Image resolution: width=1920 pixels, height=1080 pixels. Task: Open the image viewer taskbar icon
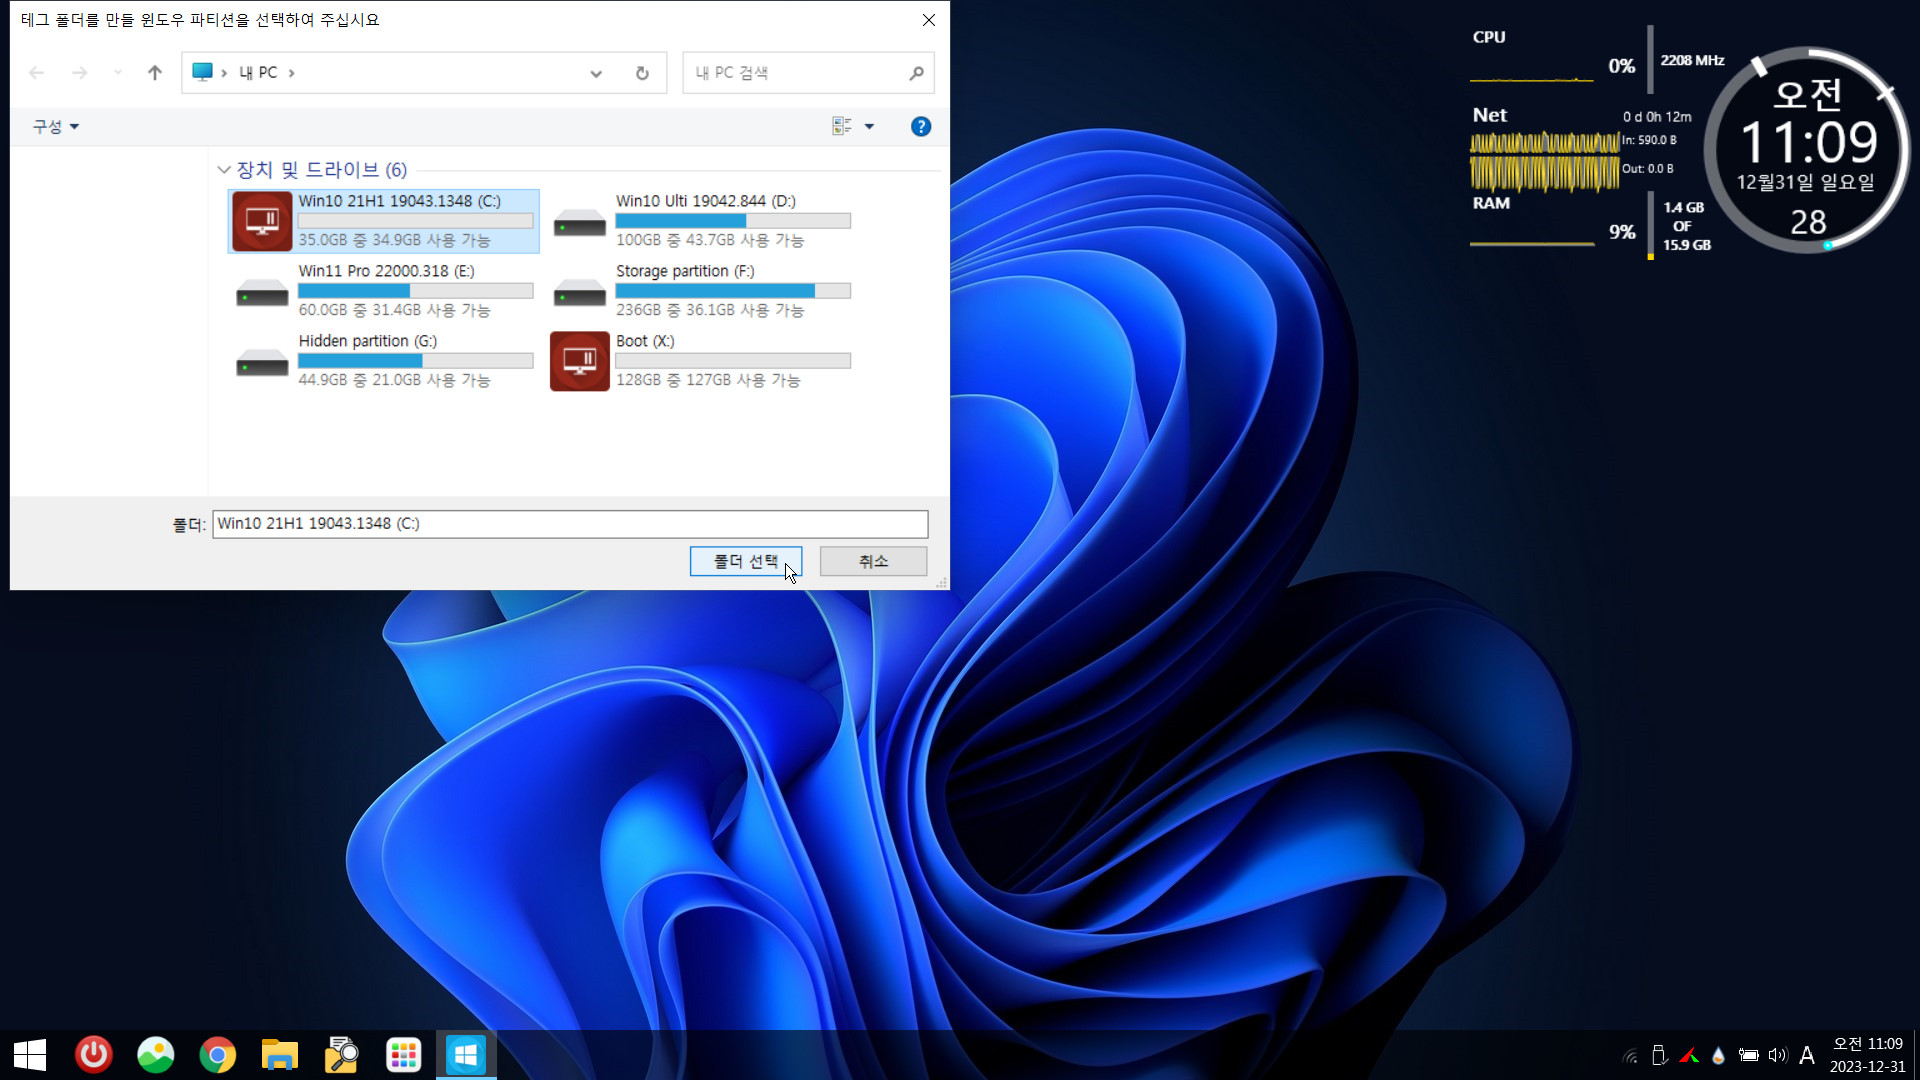[156, 1055]
